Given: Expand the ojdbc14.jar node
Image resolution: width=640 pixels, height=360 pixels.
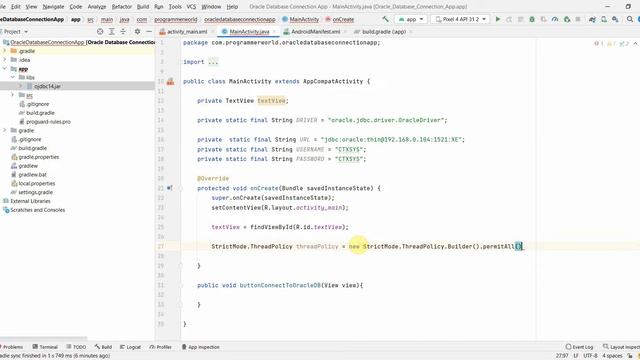Looking at the screenshot, I should point(20,86).
